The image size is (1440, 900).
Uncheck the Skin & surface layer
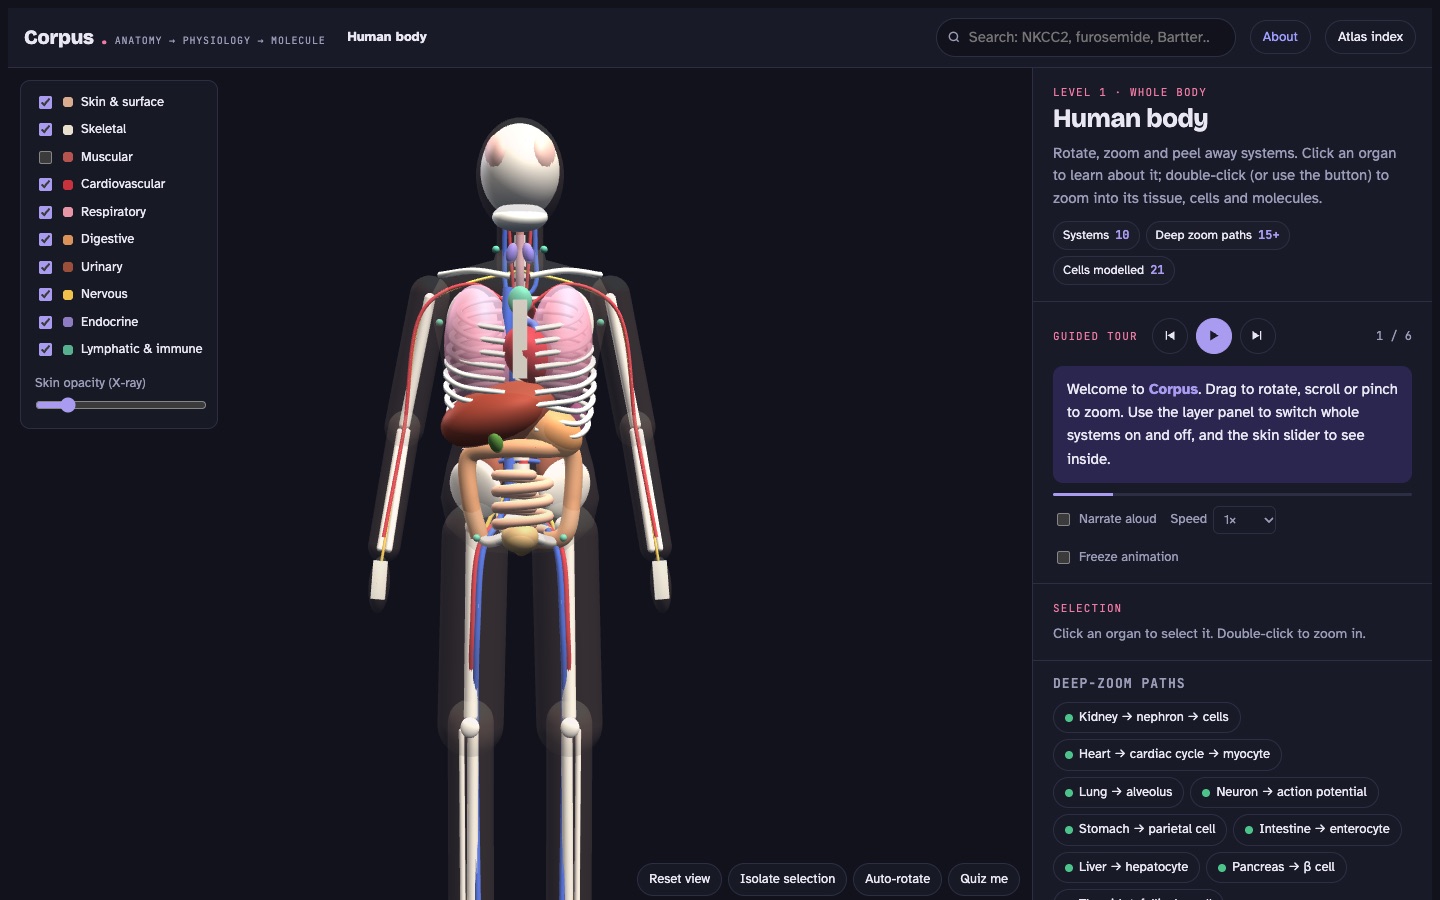(x=45, y=102)
